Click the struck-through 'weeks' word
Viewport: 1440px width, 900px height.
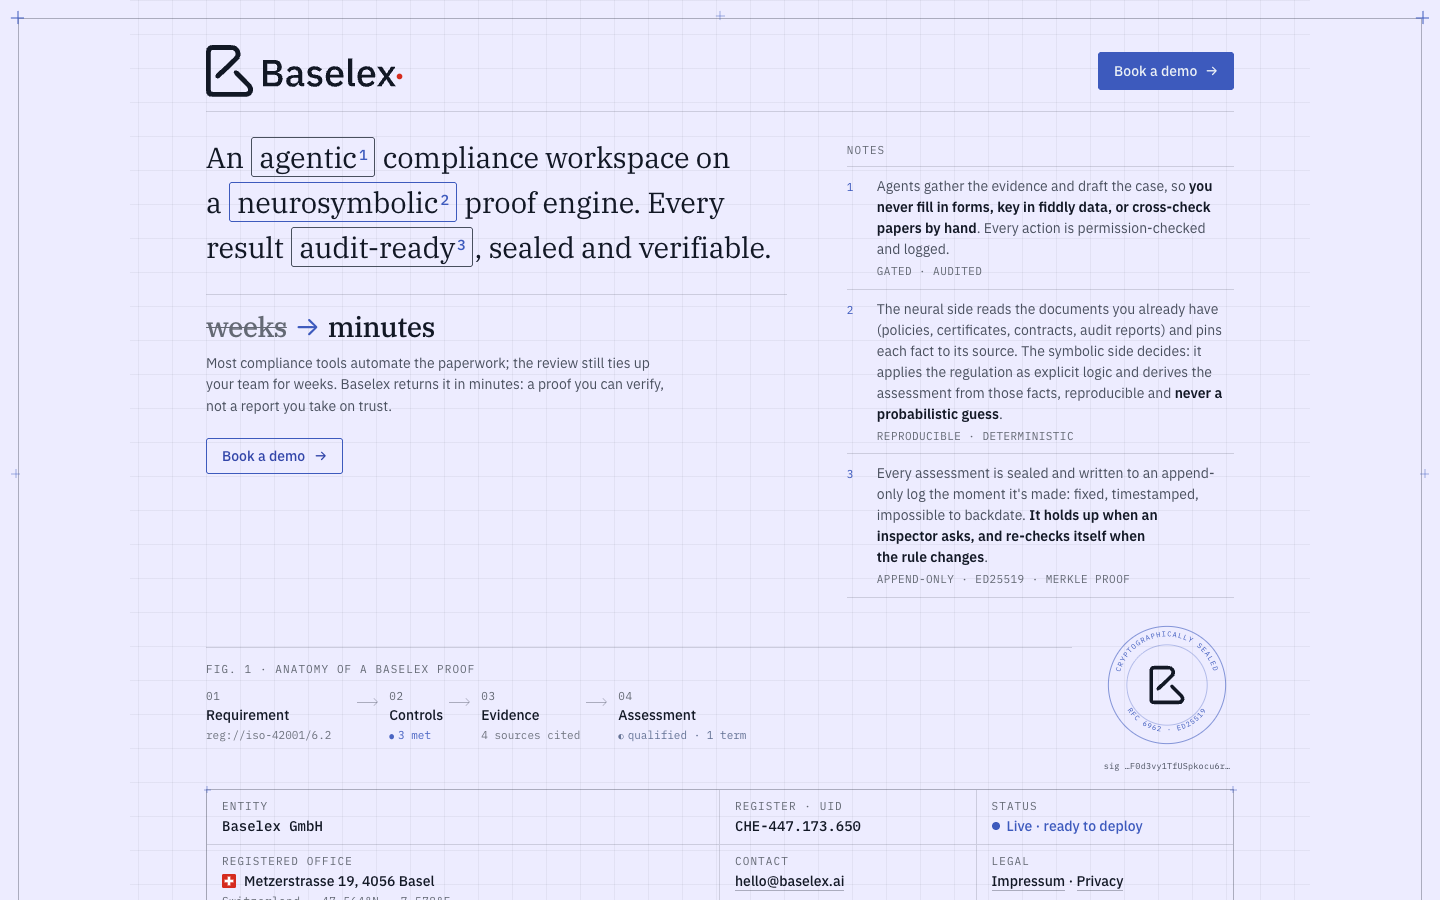(x=246, y=327)
